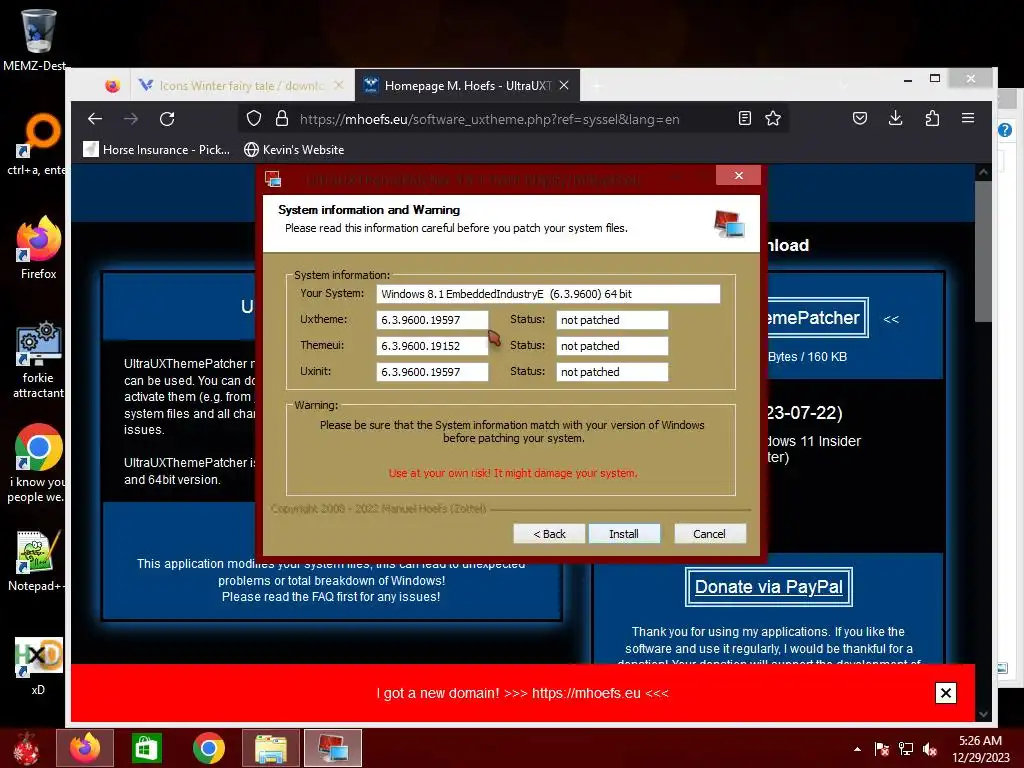Bookmark this page with the star icon
Screen dimensions: 1024x768
point(773,118)
